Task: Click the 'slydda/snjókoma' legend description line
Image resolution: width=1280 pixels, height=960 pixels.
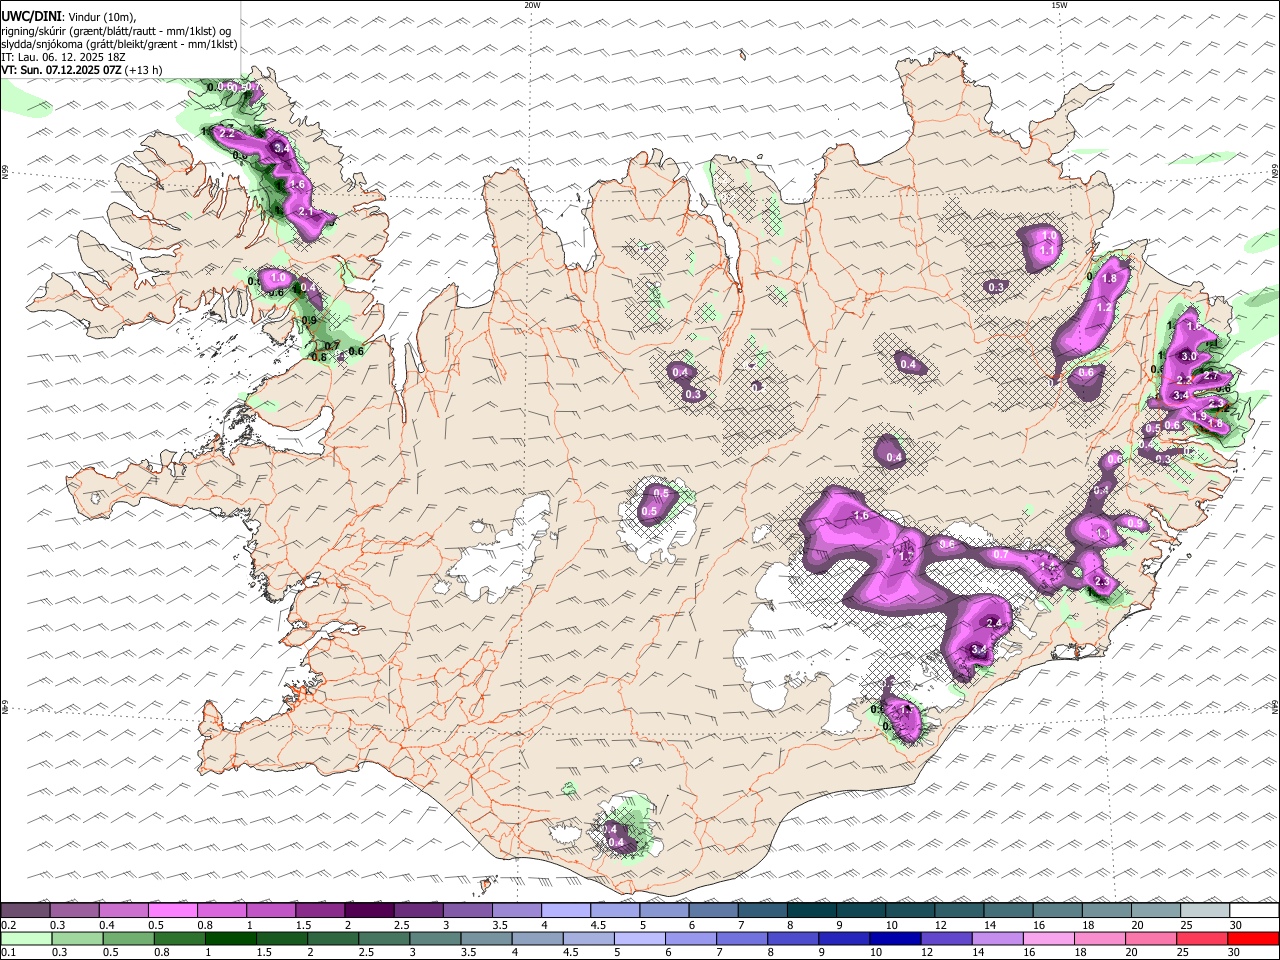Action: point(119,44)
